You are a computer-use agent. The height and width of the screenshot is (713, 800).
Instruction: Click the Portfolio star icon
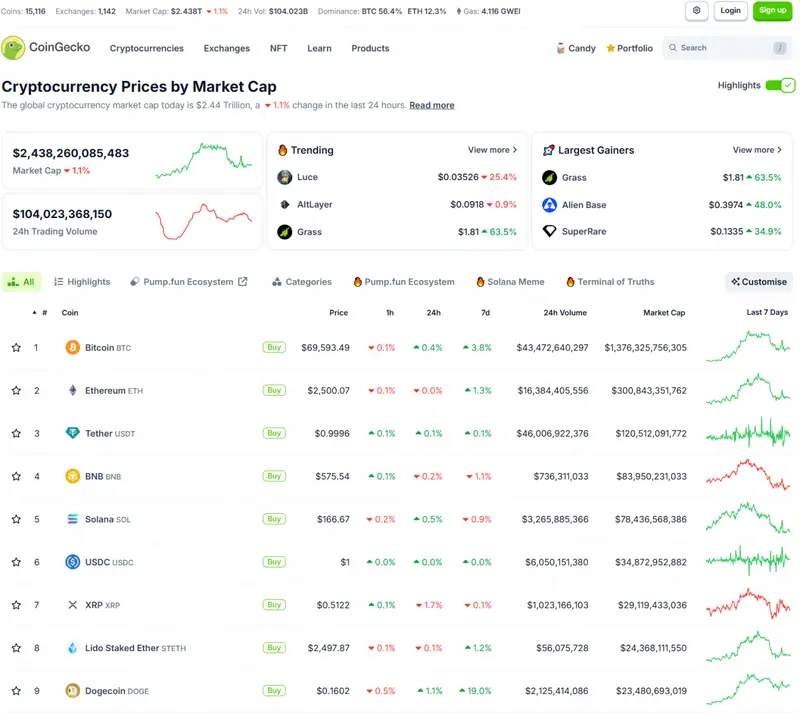tap(610, 48)
